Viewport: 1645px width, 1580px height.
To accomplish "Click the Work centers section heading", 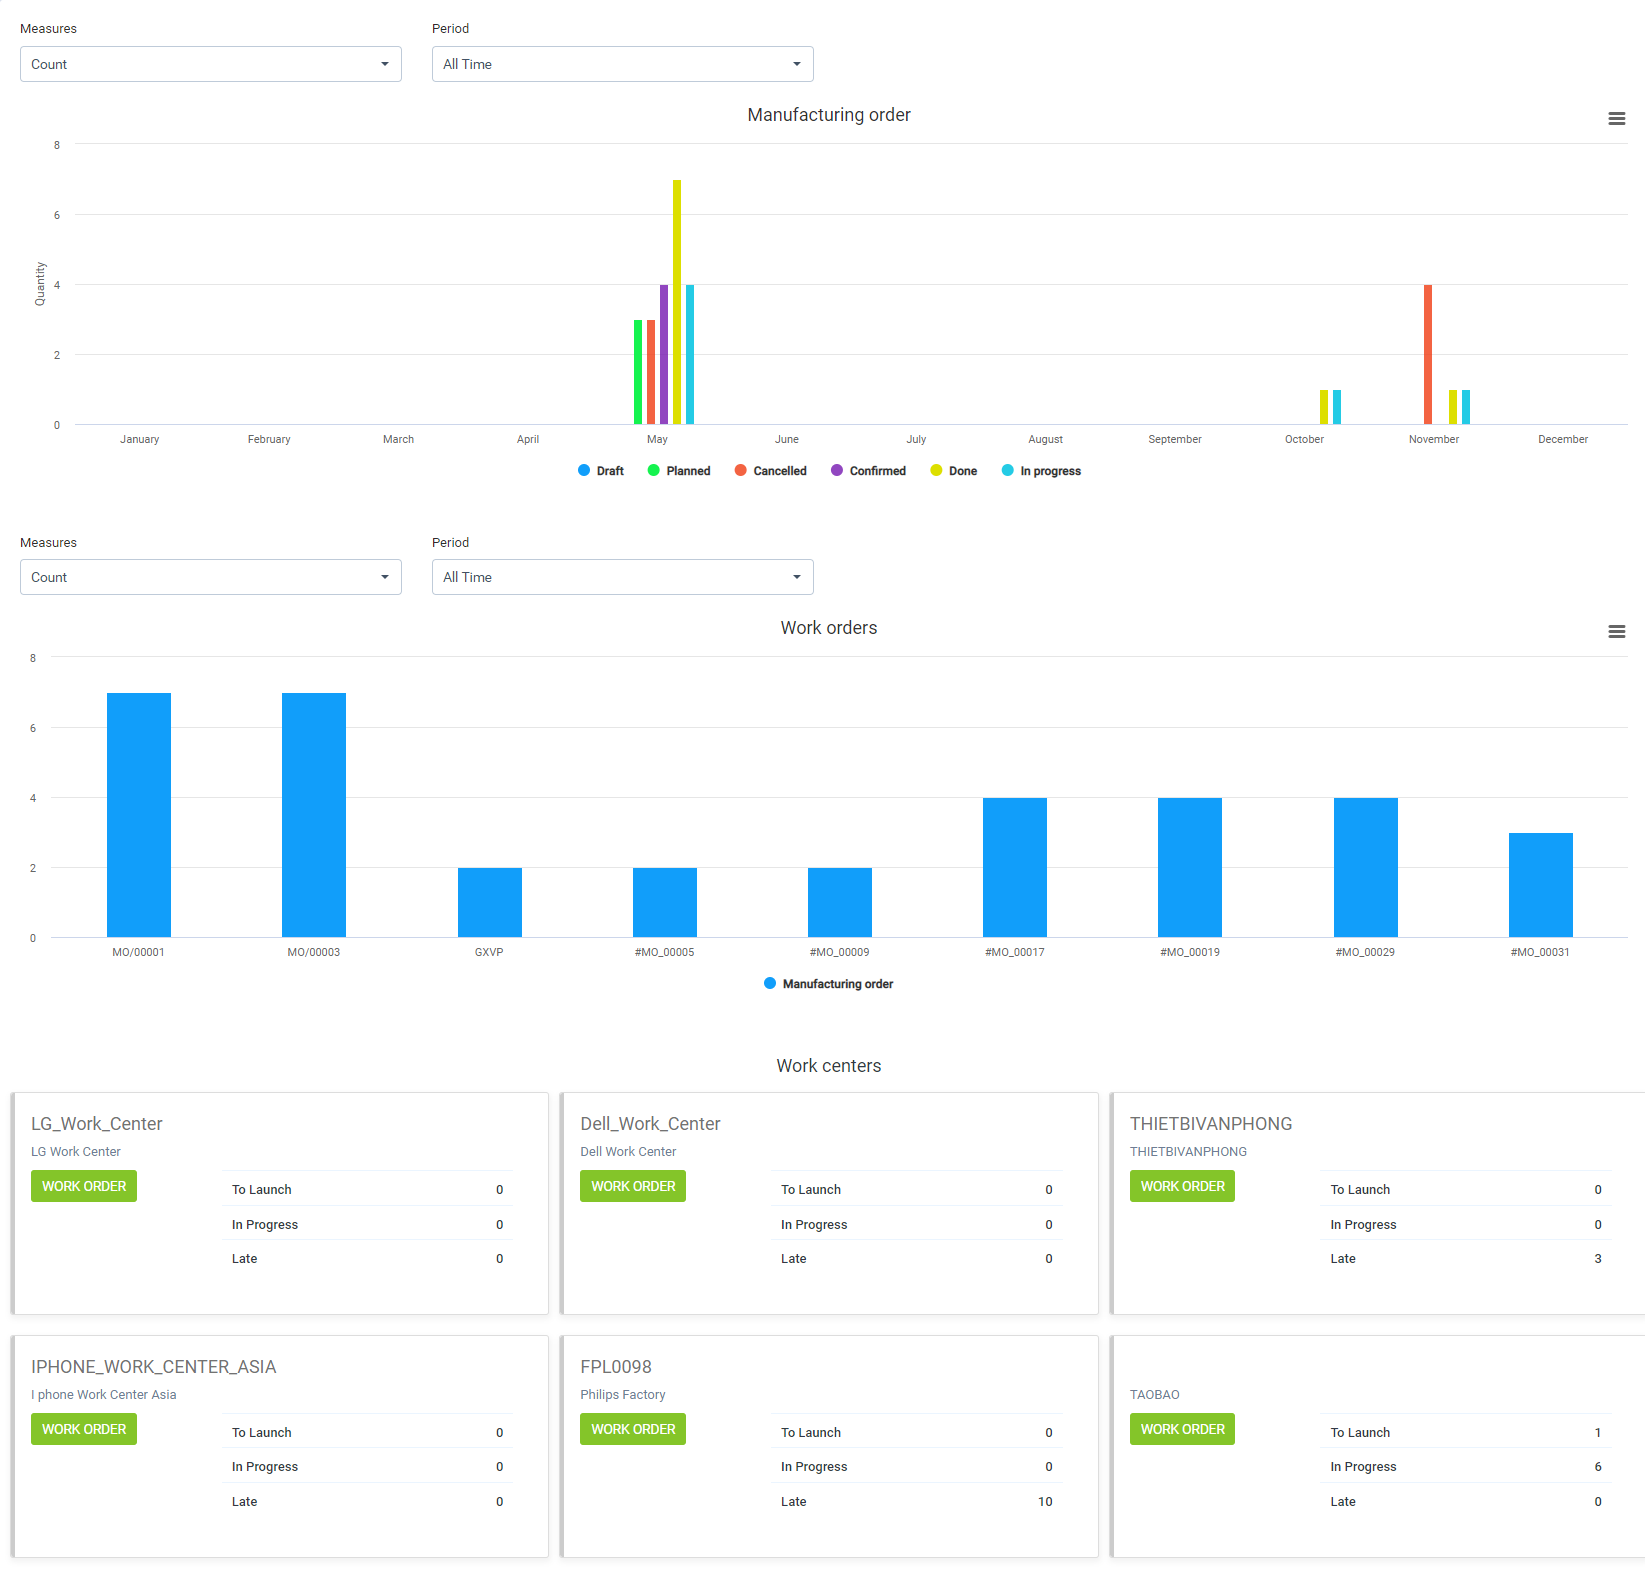I will point(829,1066).
